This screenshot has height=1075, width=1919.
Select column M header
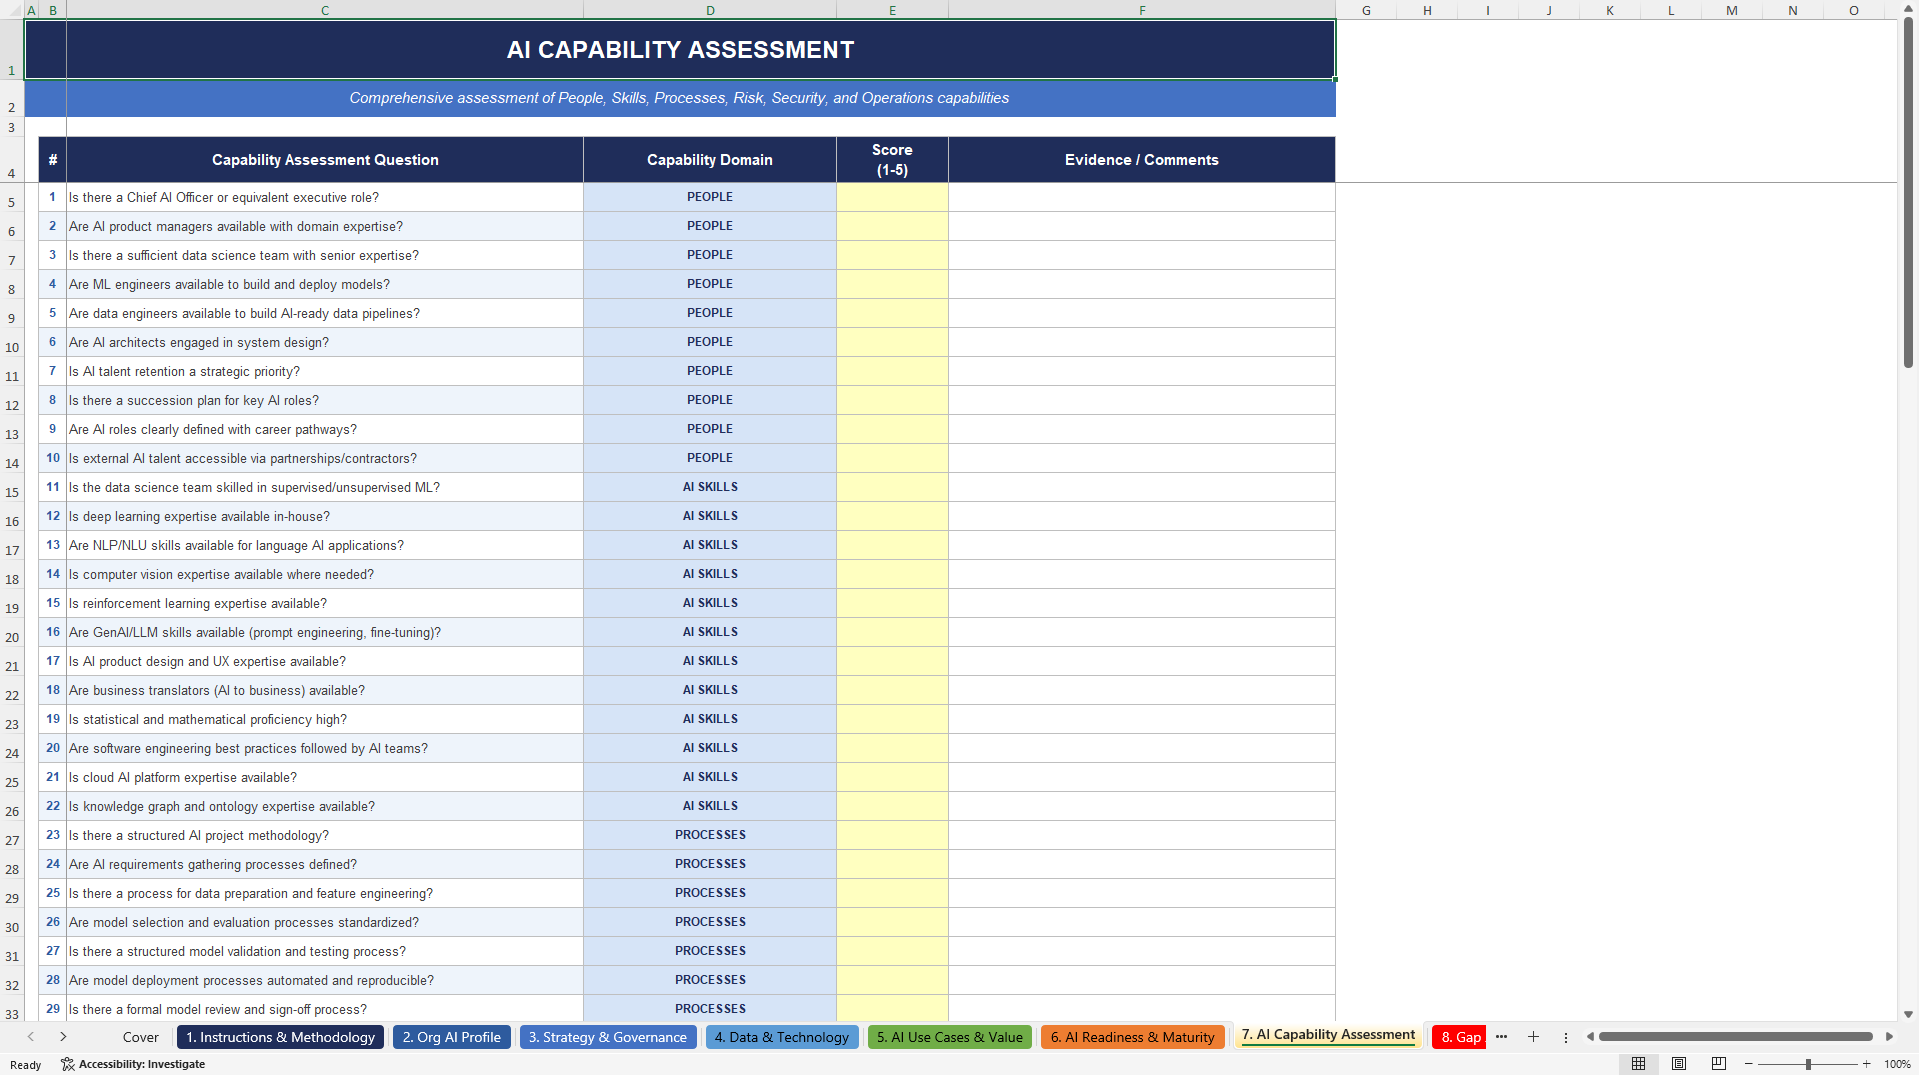coord(1731,10)
